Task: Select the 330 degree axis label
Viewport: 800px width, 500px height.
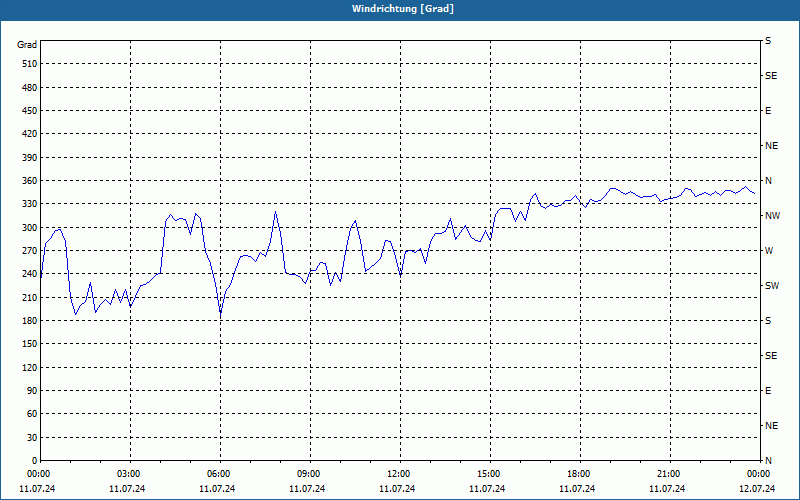Action: coord(30,204)
